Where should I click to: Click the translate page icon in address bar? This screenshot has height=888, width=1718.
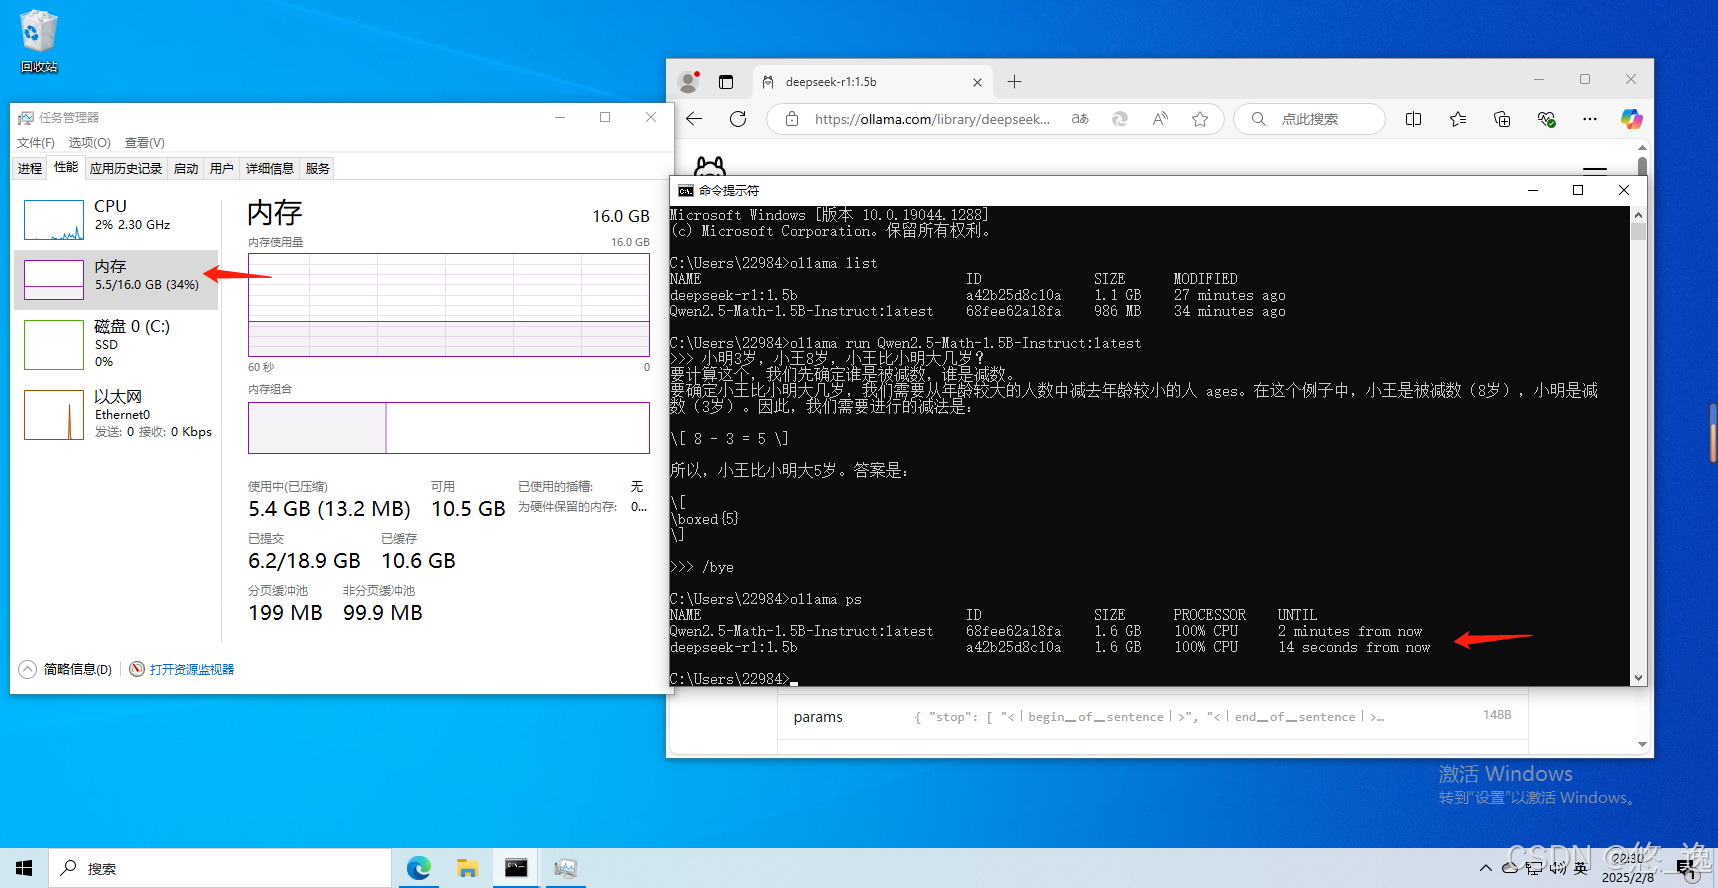(1080, 119)
